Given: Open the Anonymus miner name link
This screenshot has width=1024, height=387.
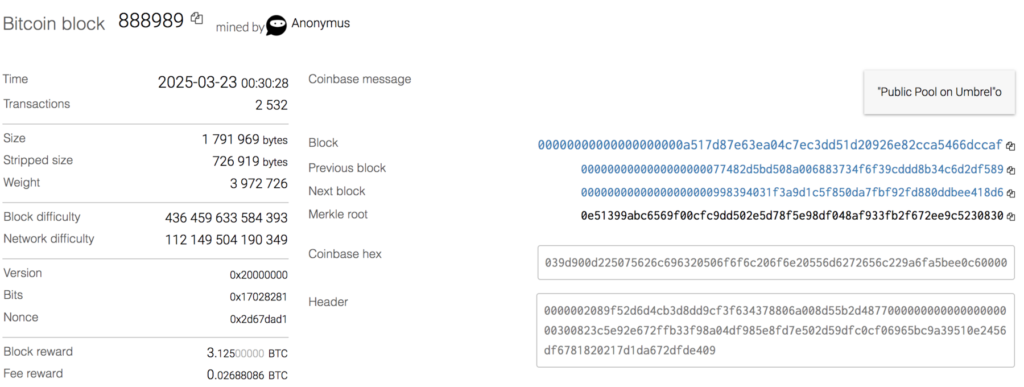Looking at the screenshot, I should pos(320,23).
